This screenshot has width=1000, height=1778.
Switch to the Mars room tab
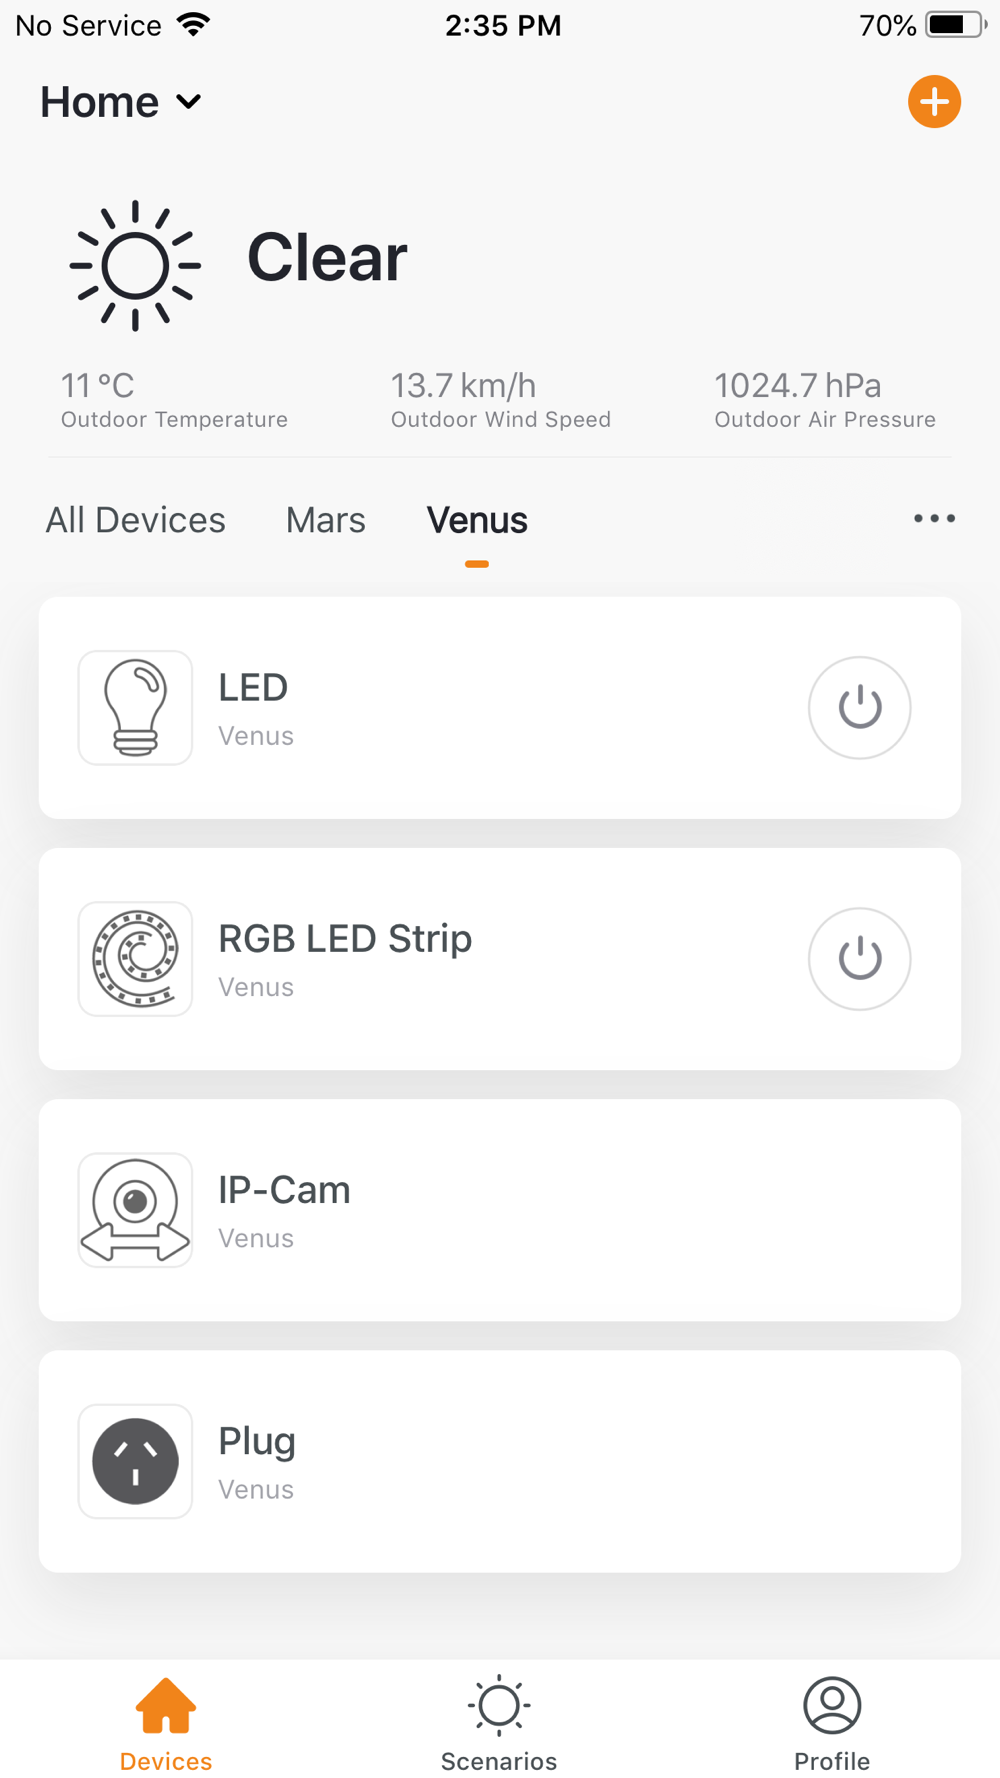(326, 520)
